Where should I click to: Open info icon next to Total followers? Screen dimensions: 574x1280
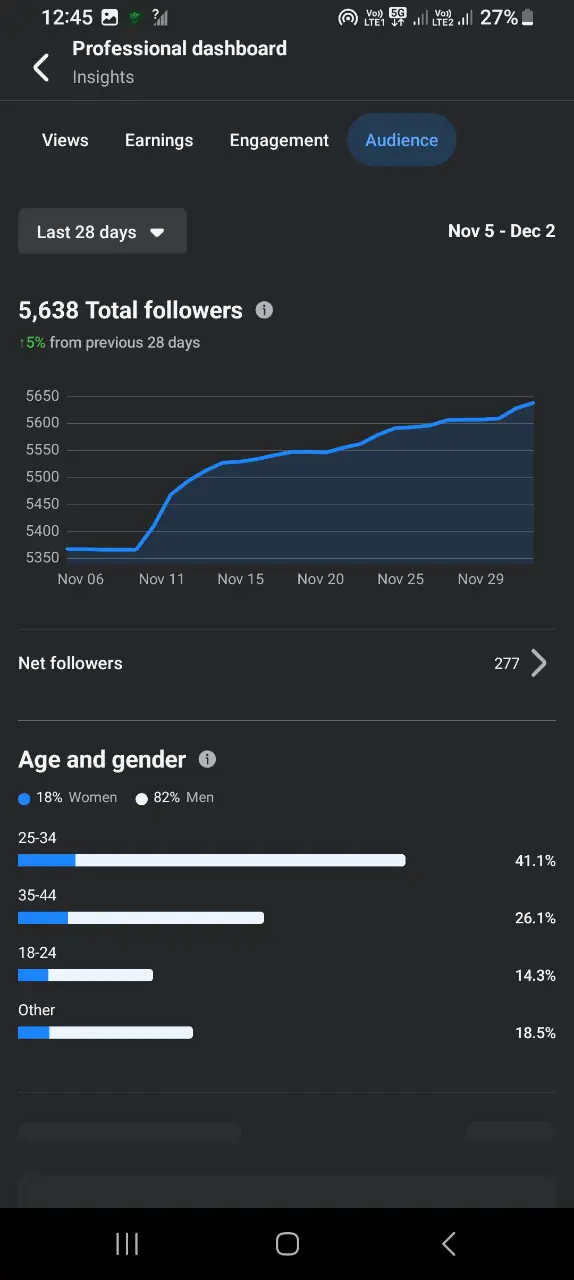[264, 310]
